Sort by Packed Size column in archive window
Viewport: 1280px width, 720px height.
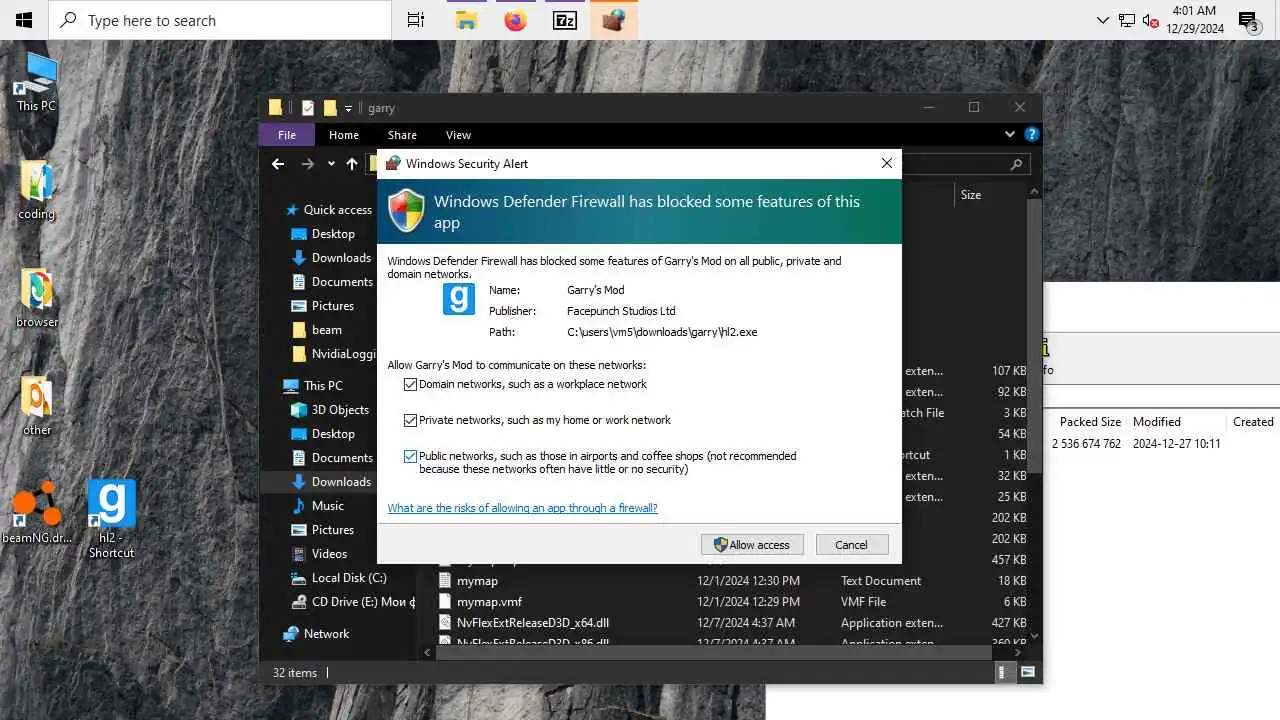pos(1090,422)
